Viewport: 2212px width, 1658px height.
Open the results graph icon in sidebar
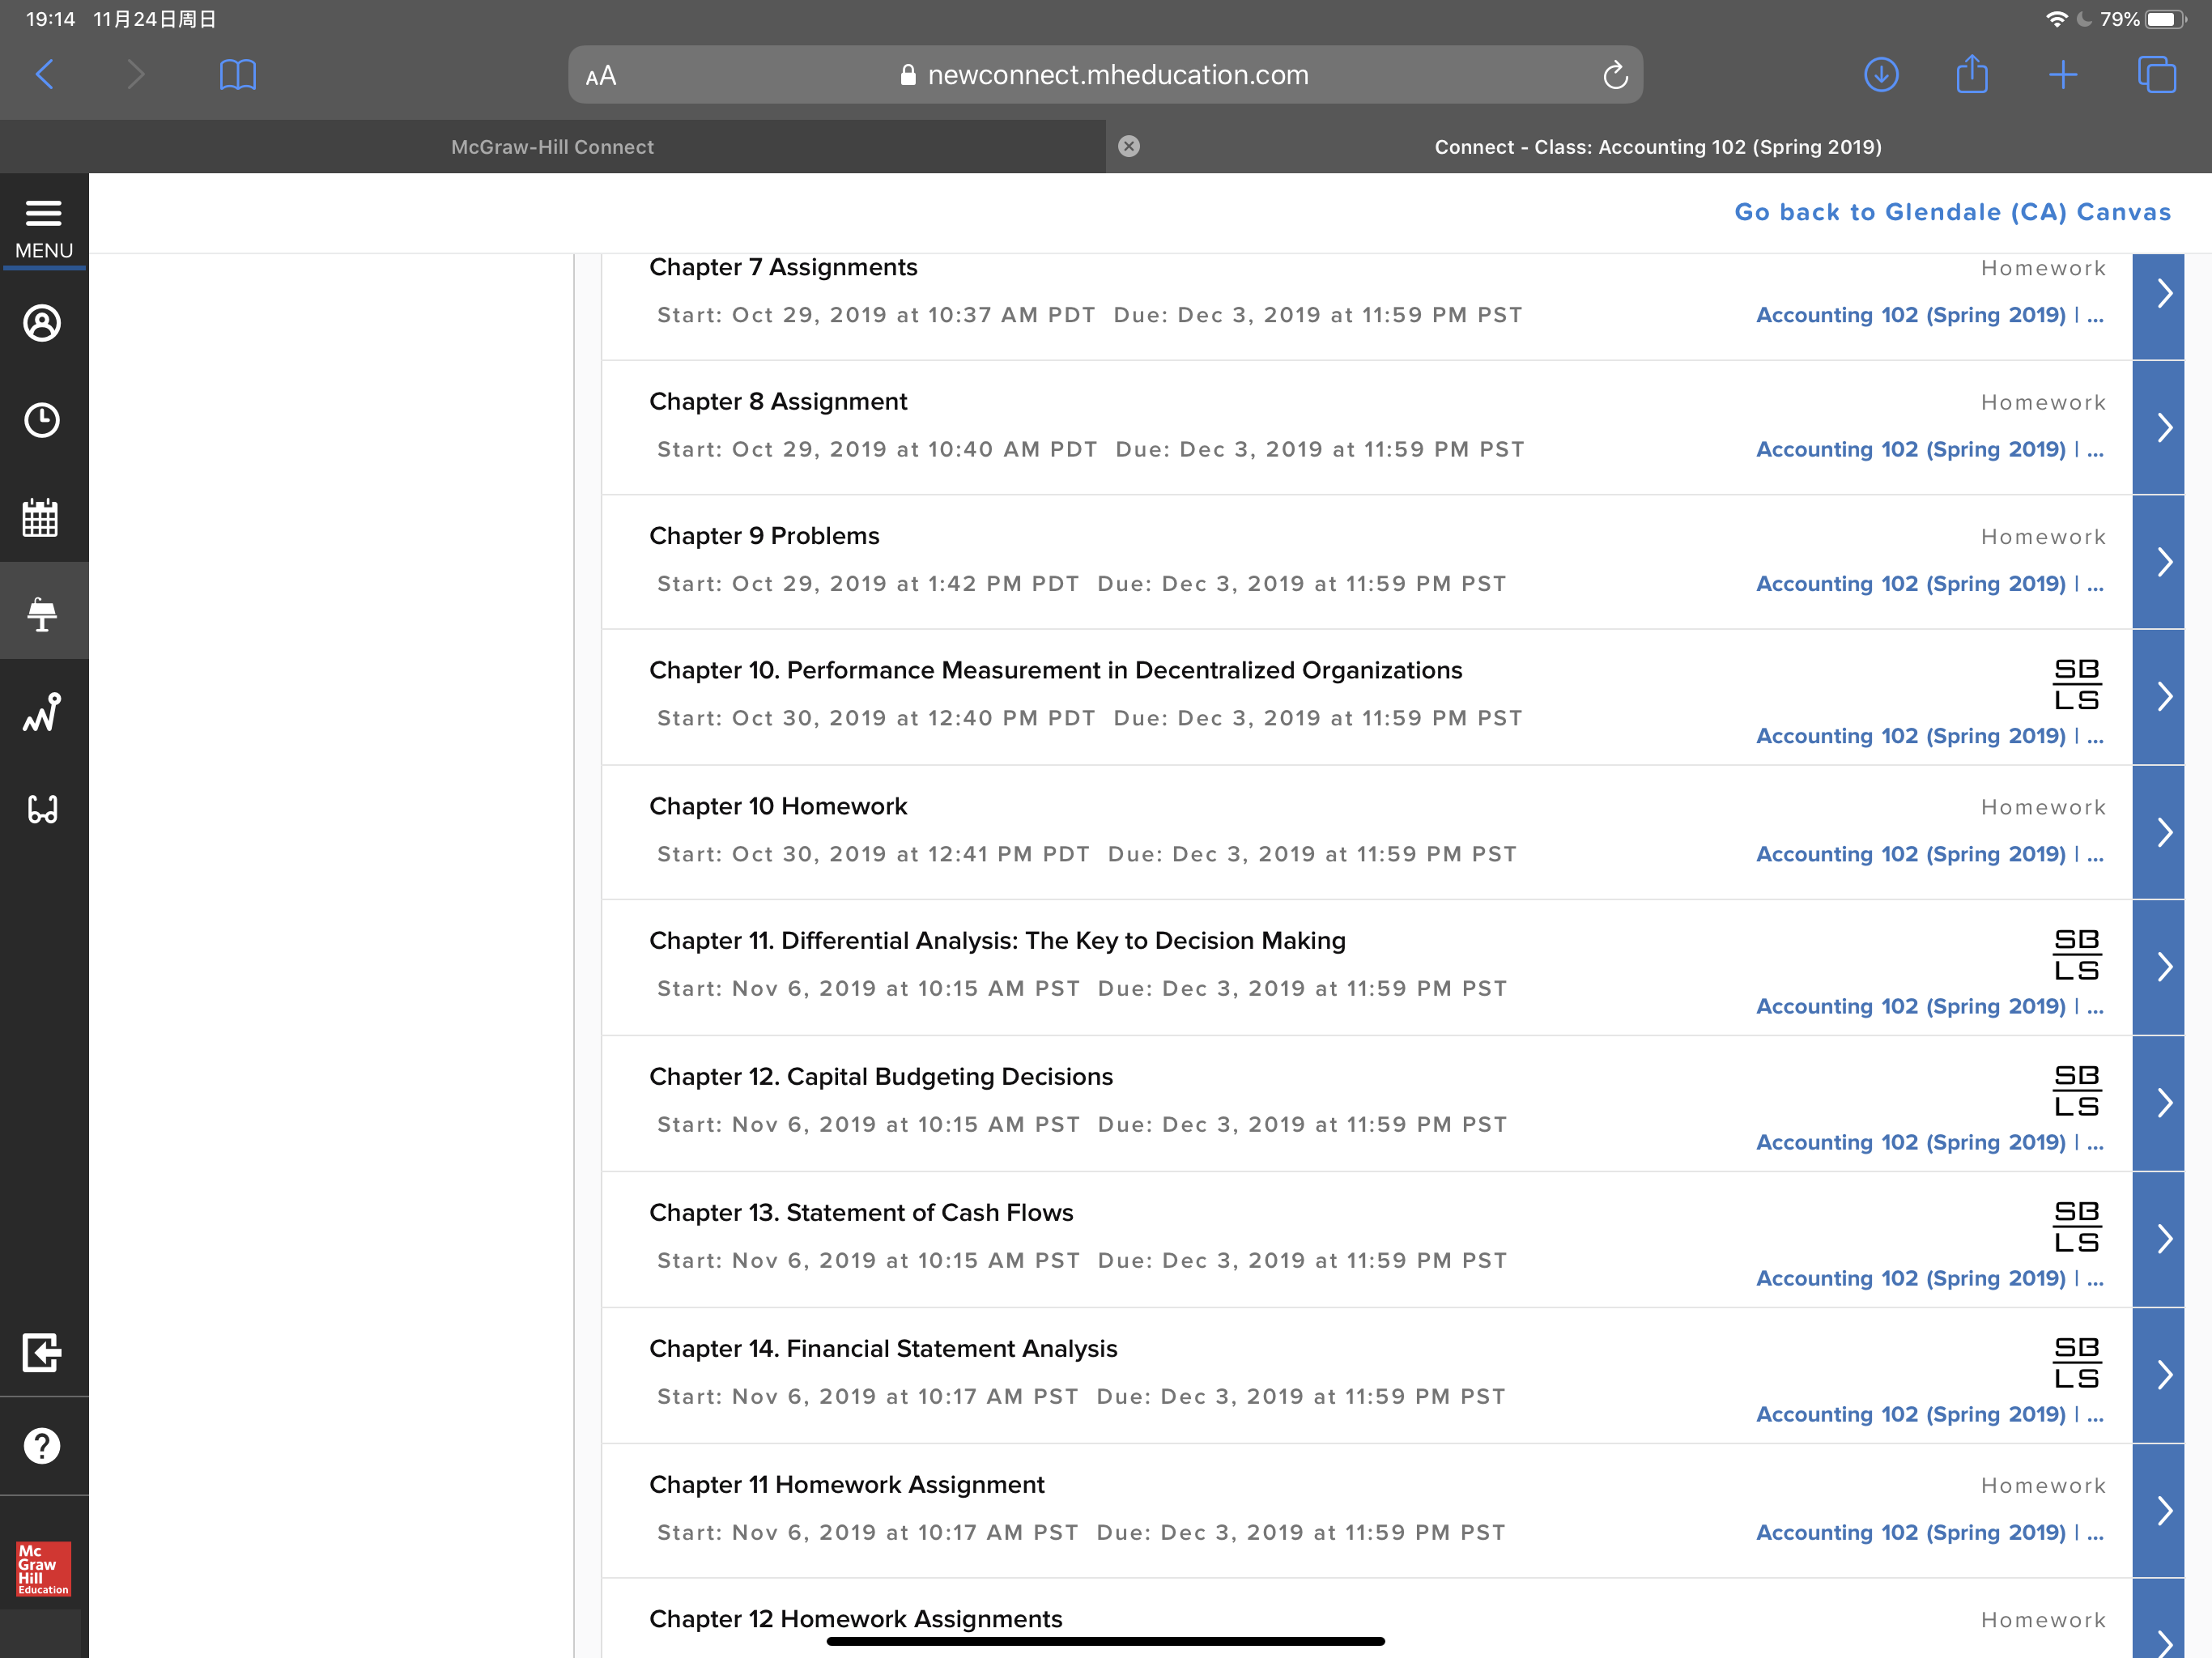42,712
